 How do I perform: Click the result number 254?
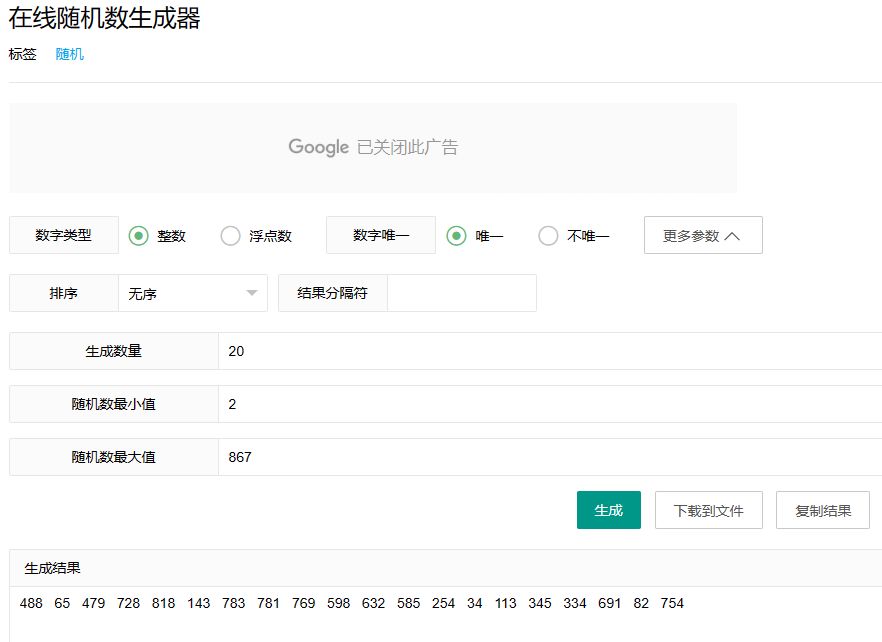pyautogui.click(x=443, y=603)
